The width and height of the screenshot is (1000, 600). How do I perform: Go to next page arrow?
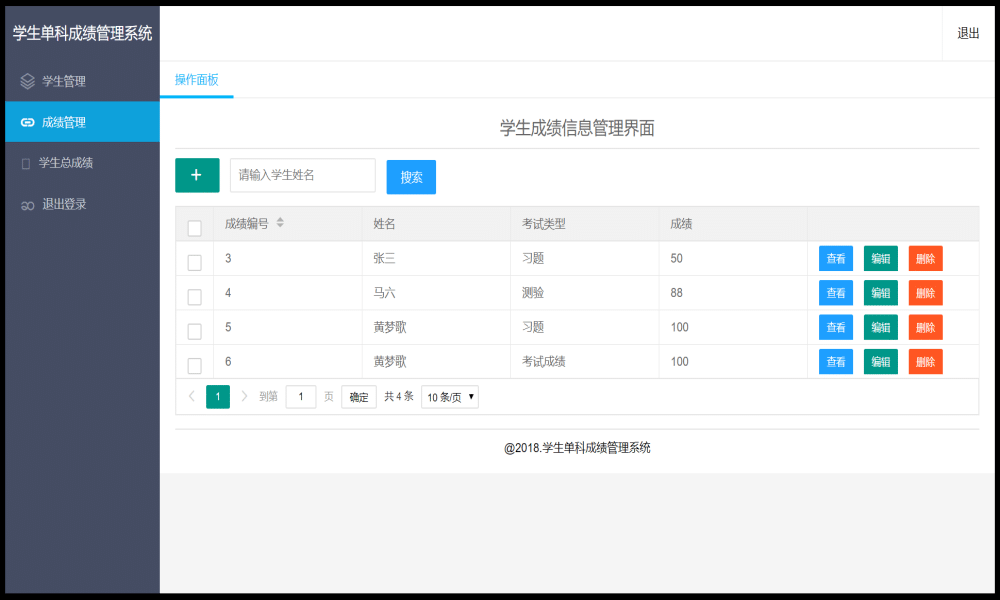tap(244, 397)
